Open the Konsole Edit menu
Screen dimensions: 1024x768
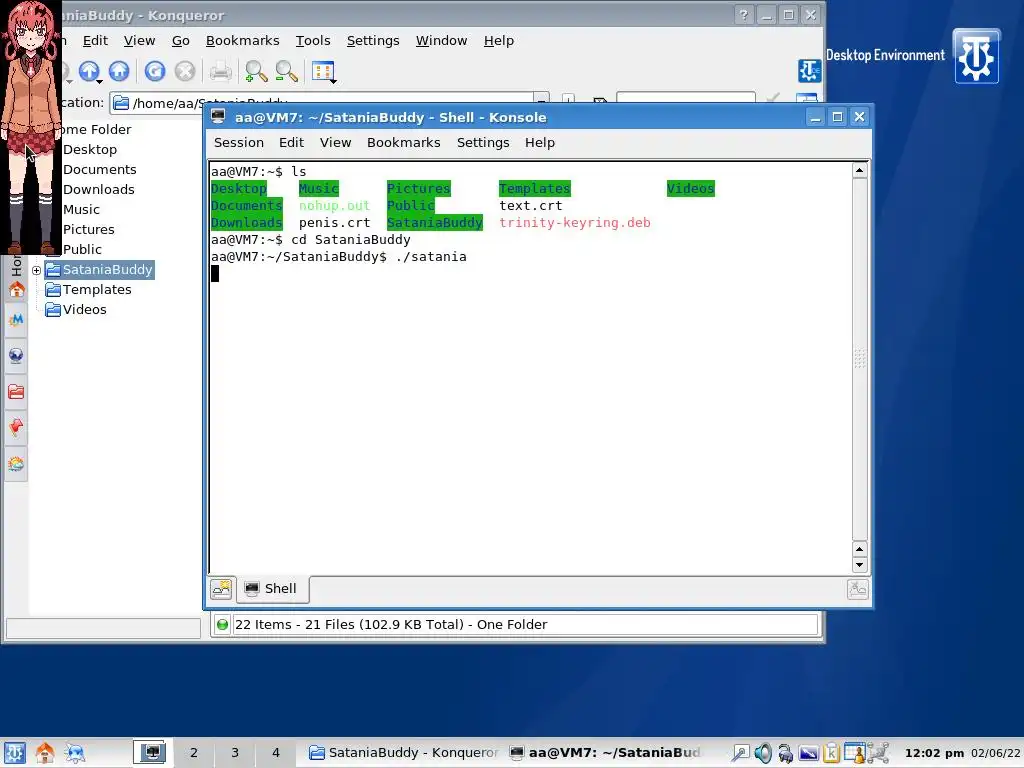[x=291, y=142]
